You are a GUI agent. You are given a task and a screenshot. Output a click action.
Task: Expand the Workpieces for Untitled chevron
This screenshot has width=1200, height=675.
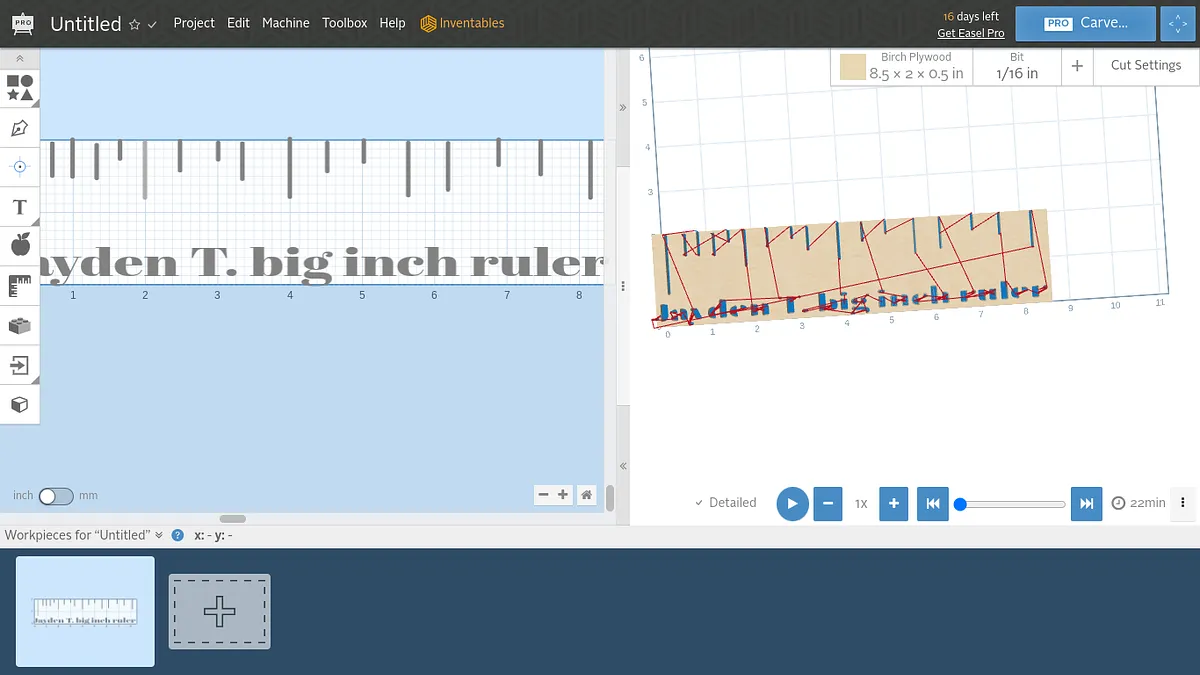point(159,535)
